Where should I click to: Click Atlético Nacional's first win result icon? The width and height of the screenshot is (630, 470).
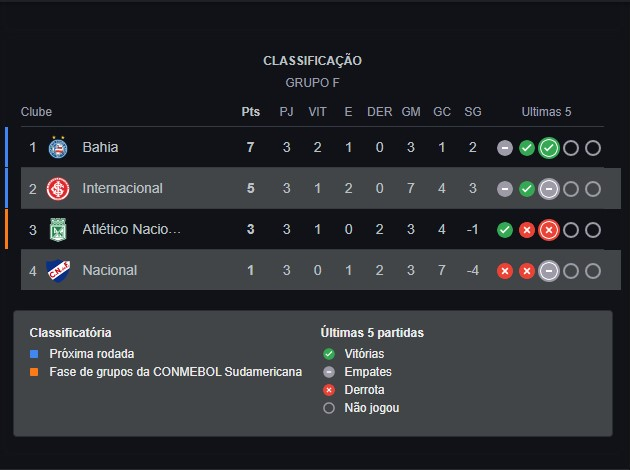tap(505, 230)
